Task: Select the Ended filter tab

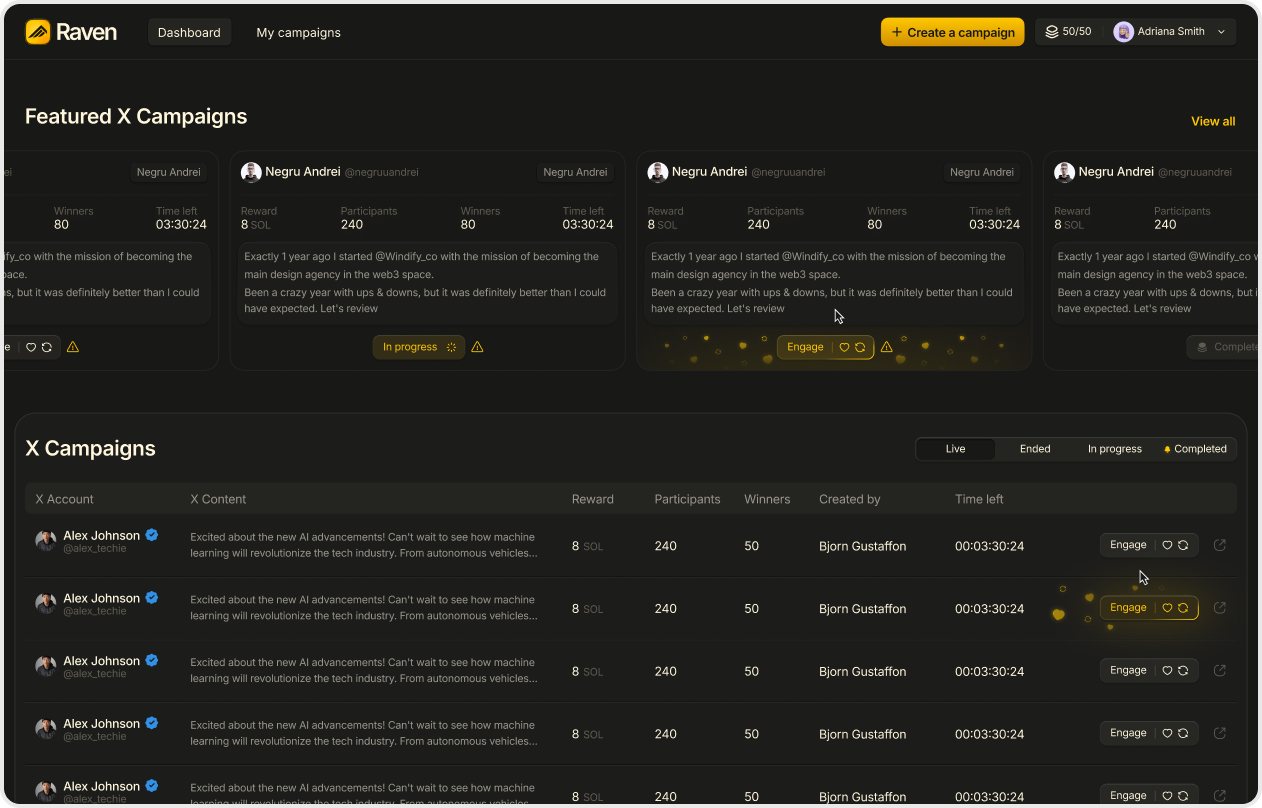Action: 1035,449
